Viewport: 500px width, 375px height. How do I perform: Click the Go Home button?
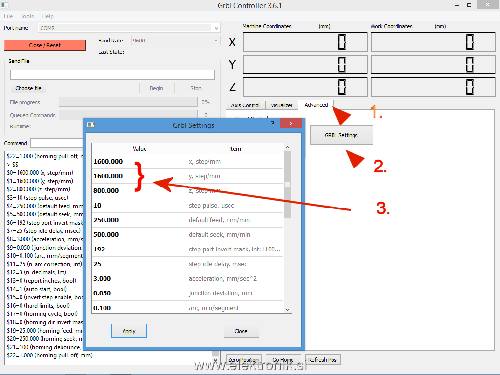pos(283,360)
